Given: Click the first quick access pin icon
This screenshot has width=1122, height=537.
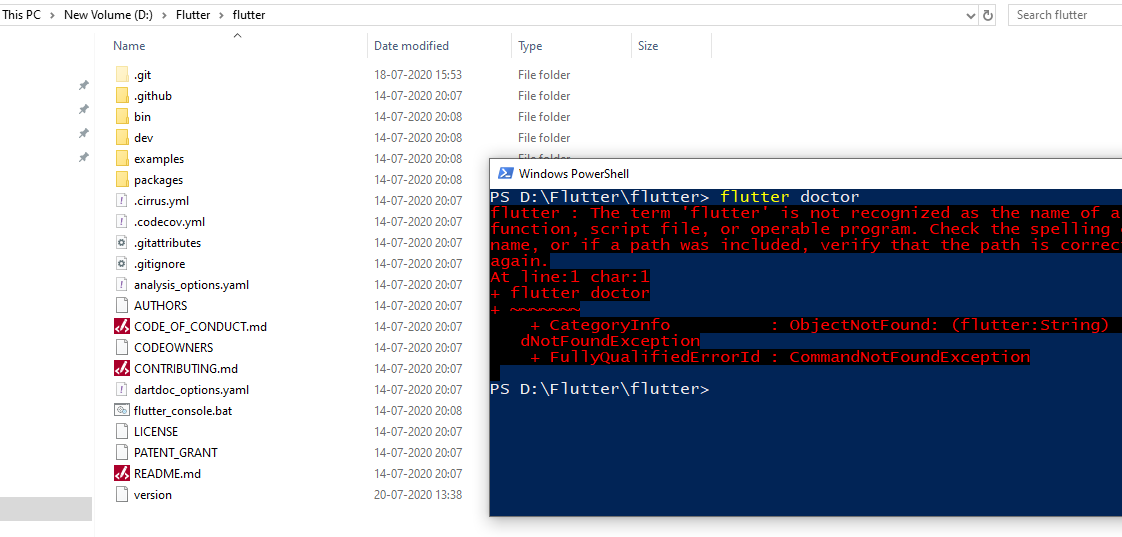Looking at the screenshot, I should pyautogui.click(x=84, y=85).
